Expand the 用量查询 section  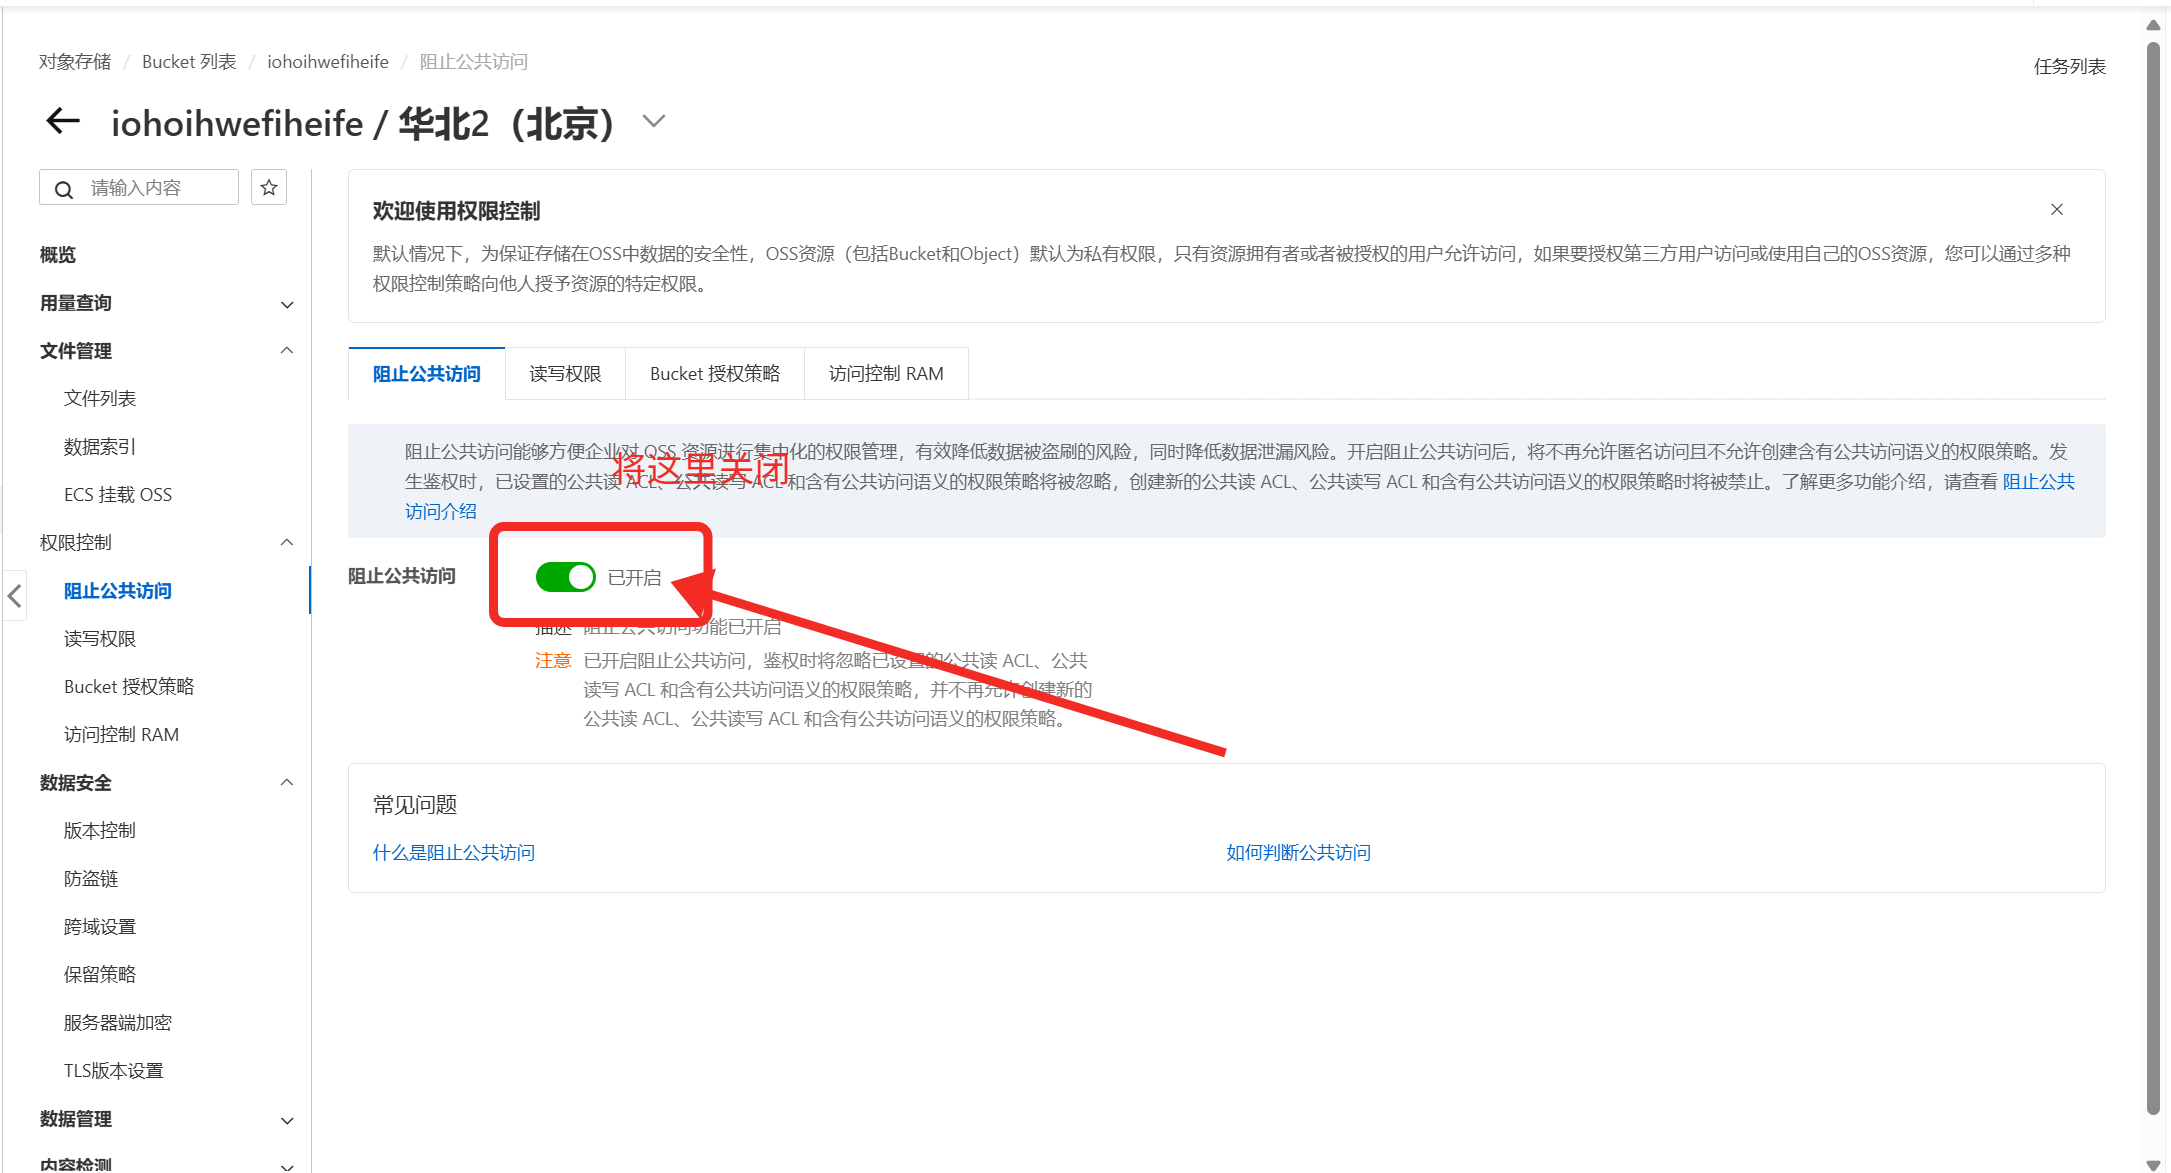[x=287, y=304]
